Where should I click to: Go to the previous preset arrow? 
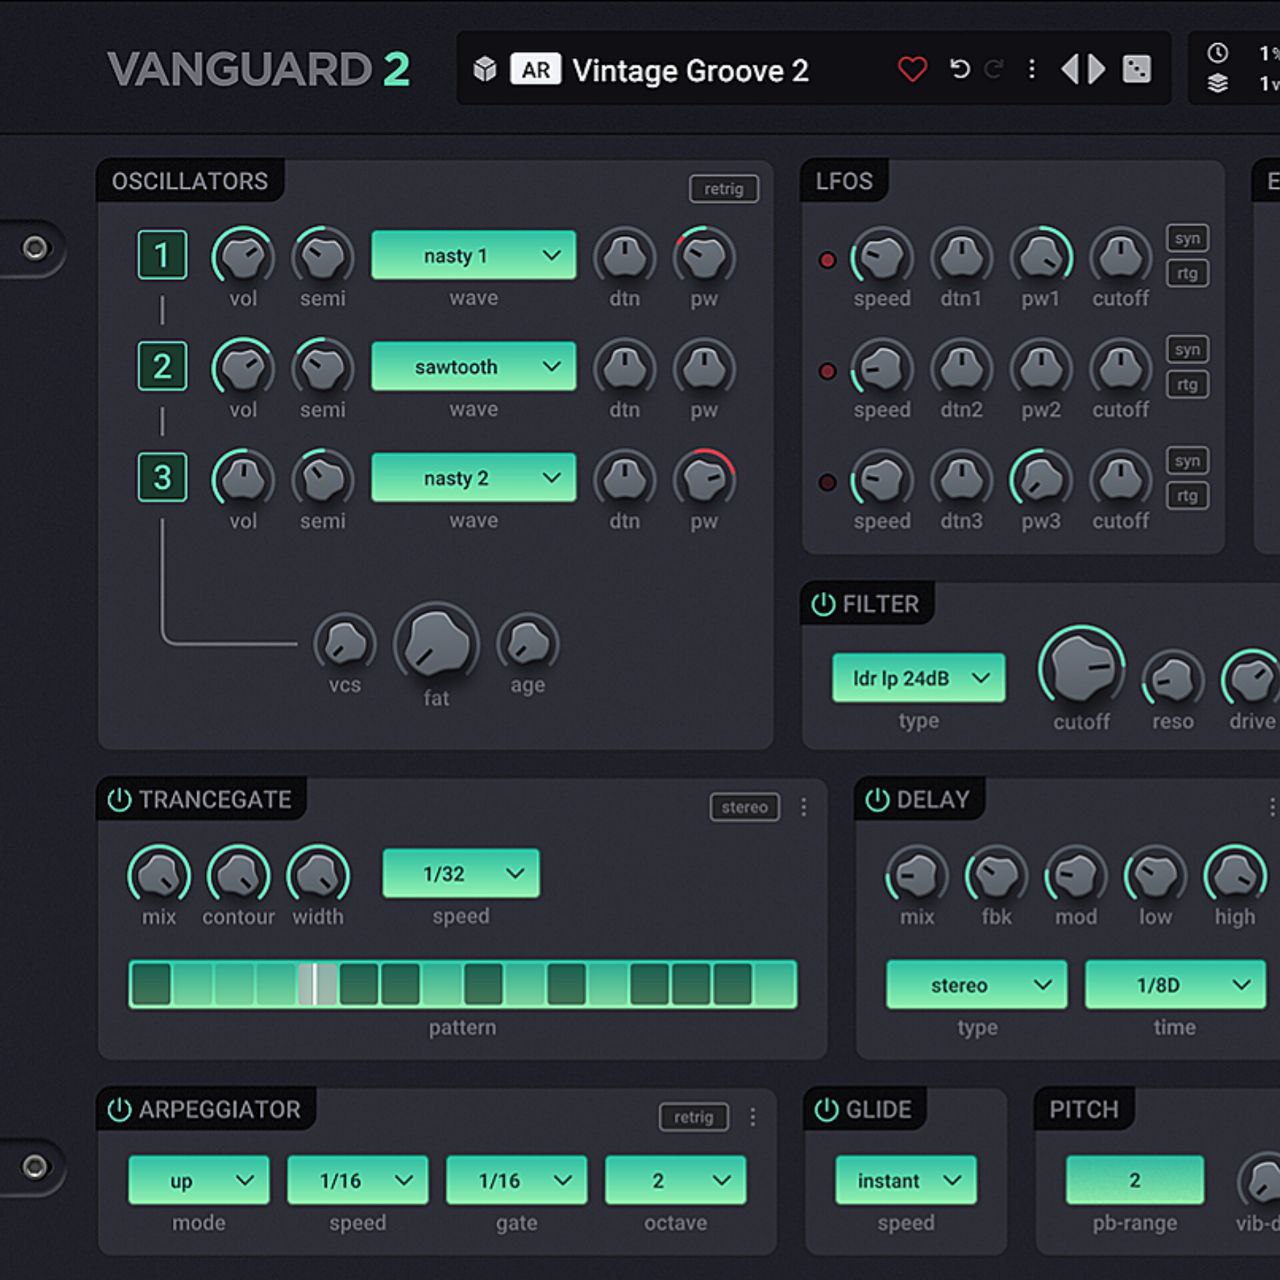(1070, 69)
